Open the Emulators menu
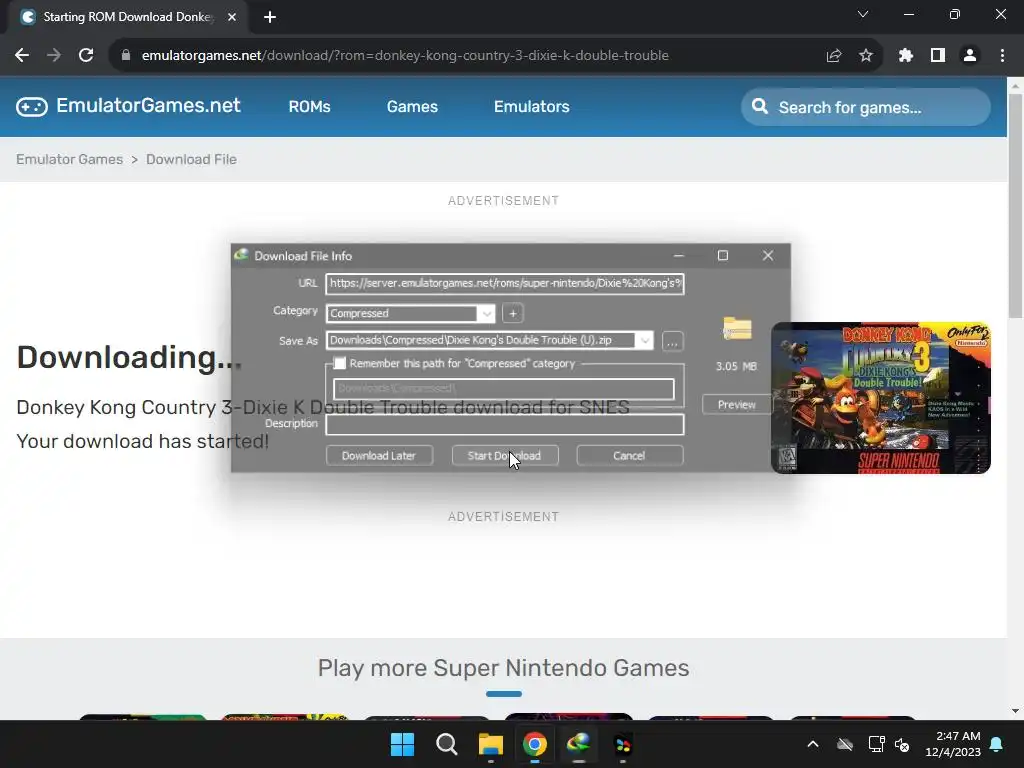The image size is (1024, 768). (532, 106)
